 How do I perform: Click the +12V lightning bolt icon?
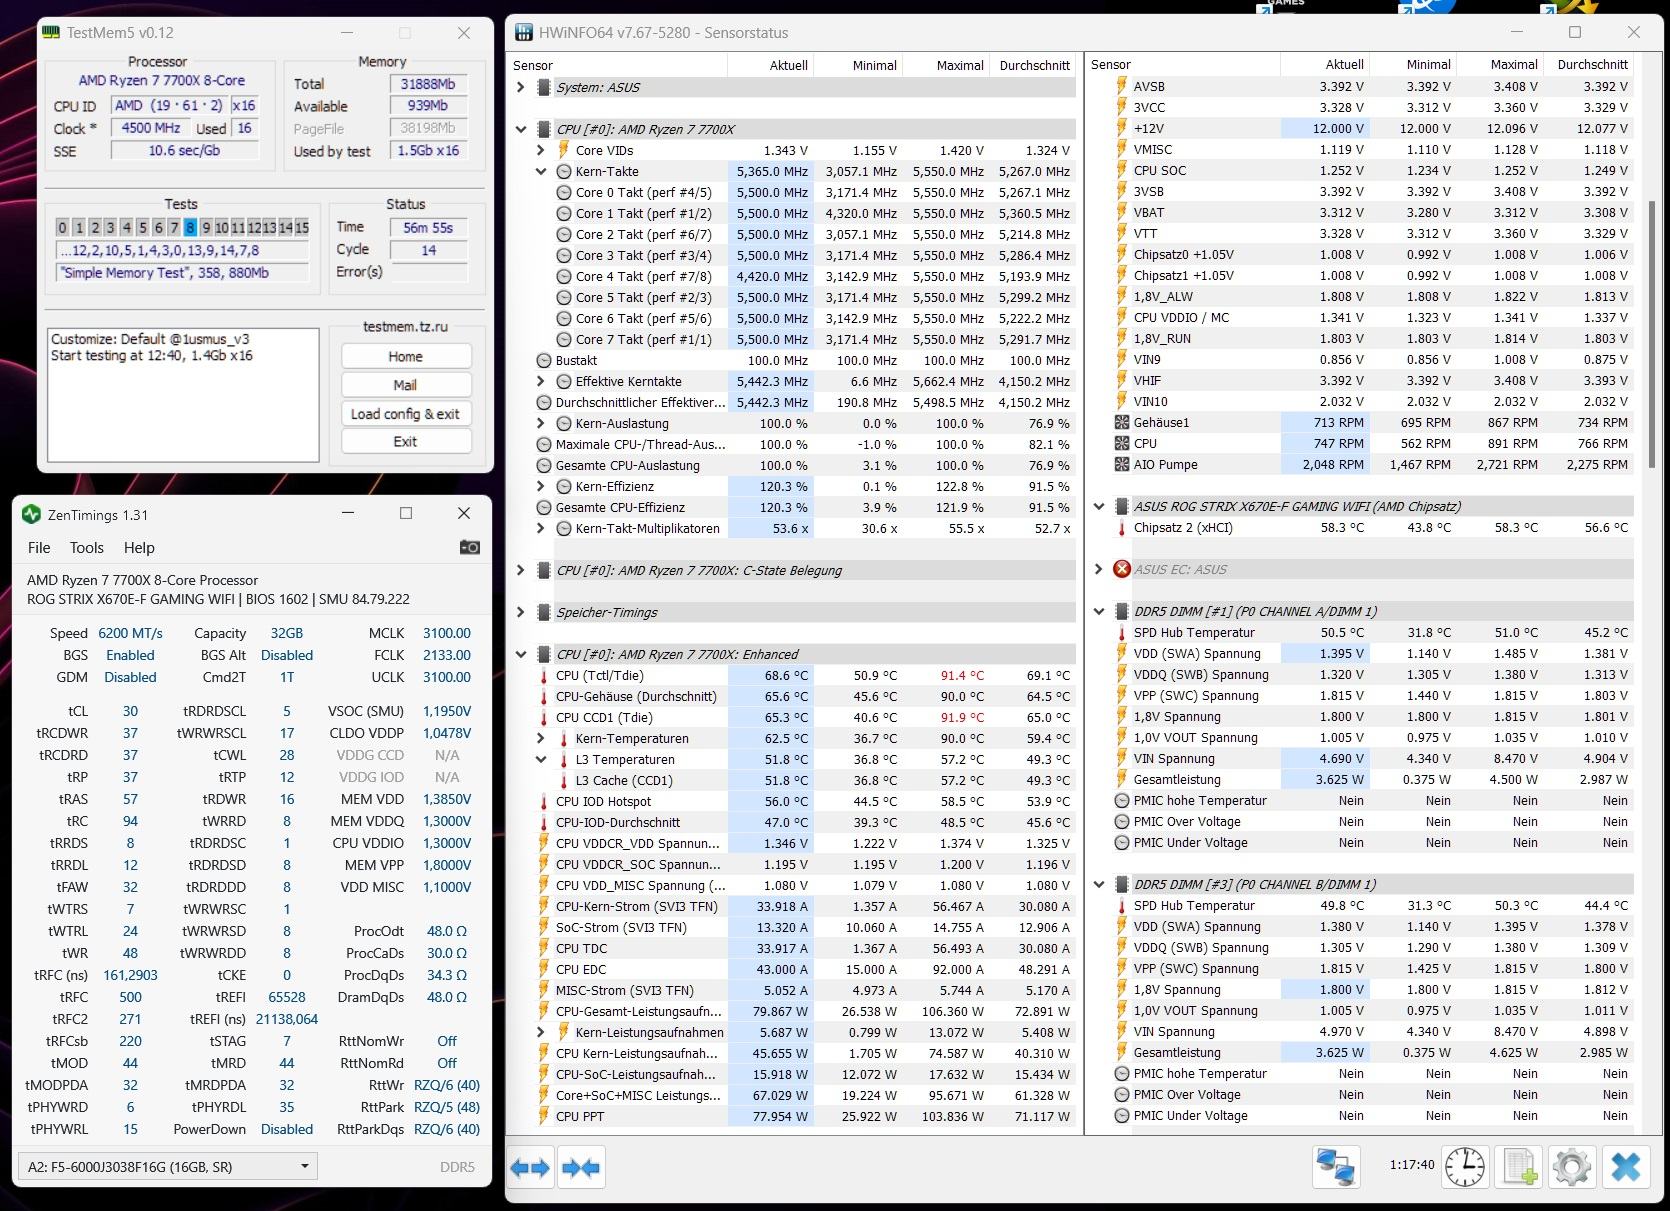1122,128
